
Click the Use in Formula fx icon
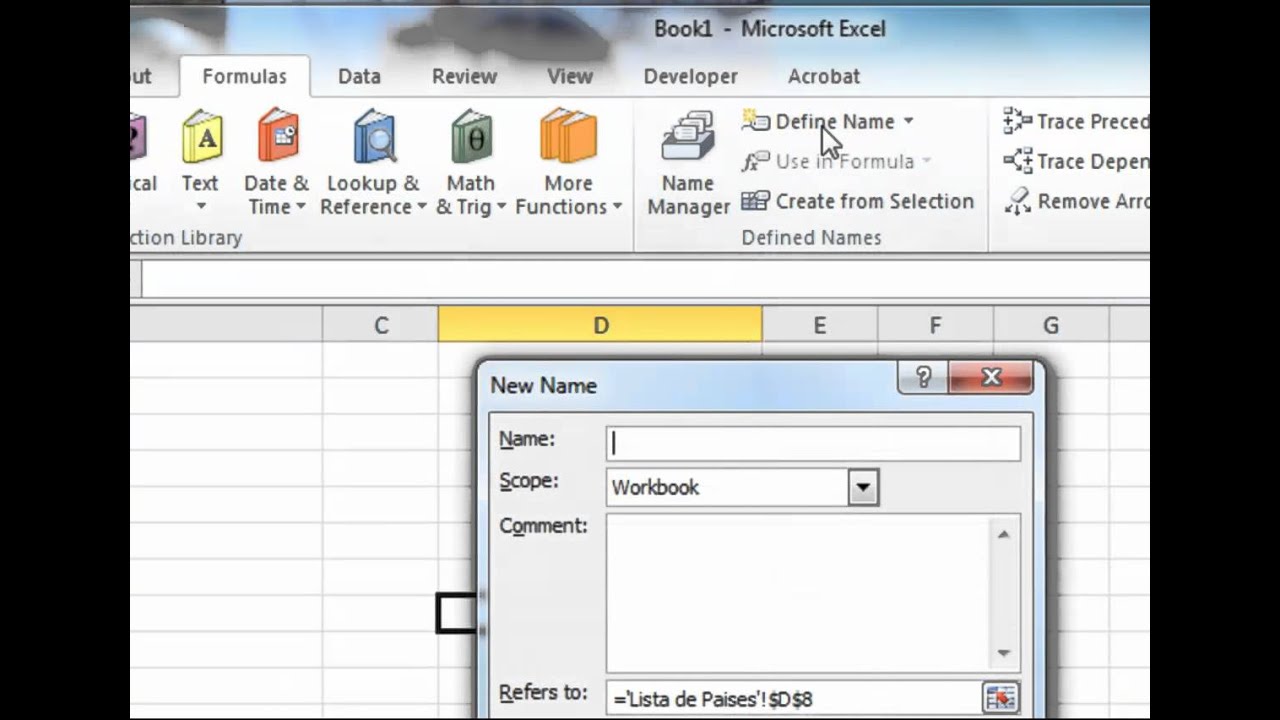[755, 161]
